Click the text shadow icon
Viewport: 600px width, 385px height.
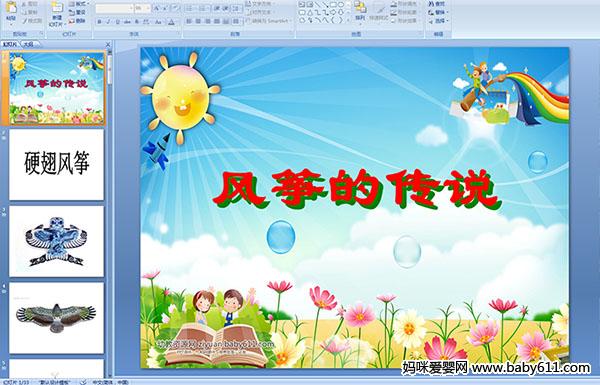pyautogui.click(x=137, y=22)
